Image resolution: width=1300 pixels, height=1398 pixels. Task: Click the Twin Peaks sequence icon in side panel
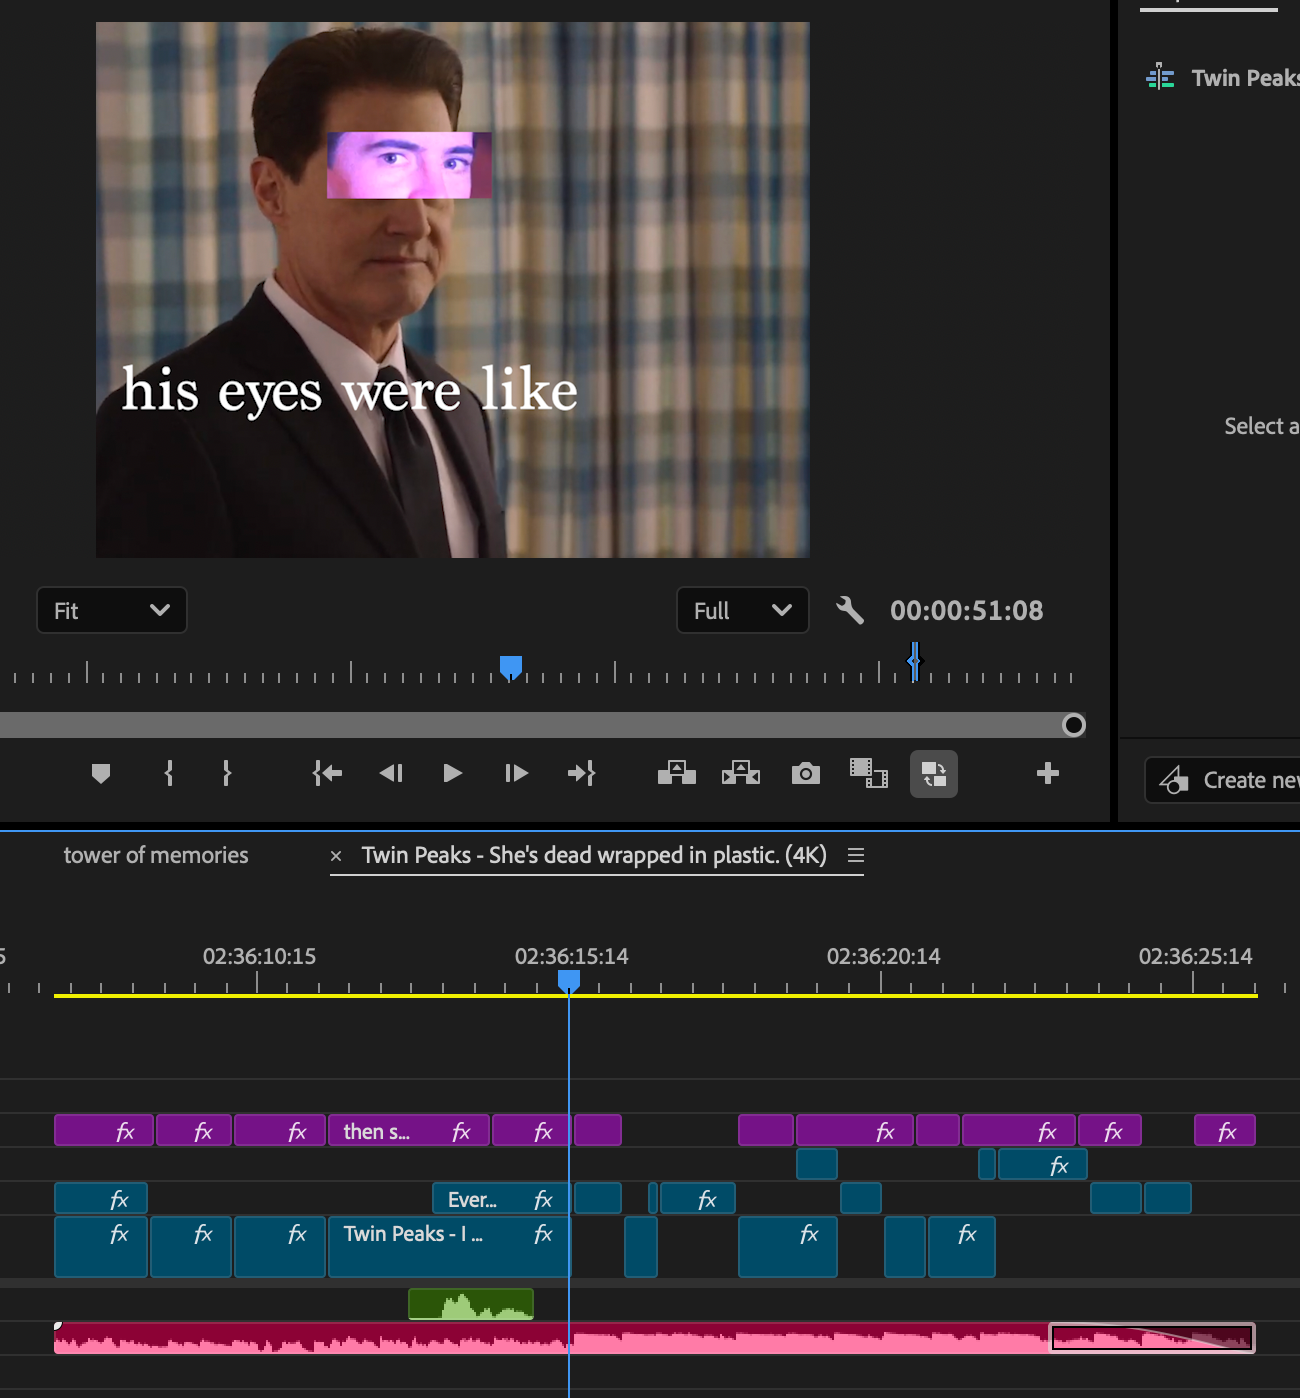(1160, 77)
